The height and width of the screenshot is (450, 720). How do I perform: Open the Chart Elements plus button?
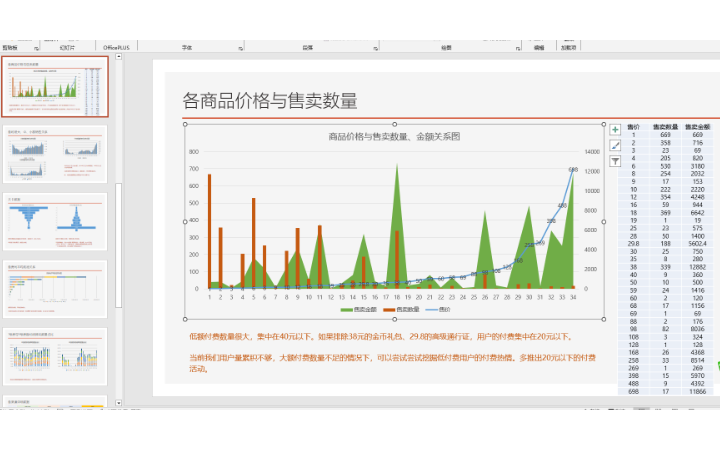click(x=615, y=130)
